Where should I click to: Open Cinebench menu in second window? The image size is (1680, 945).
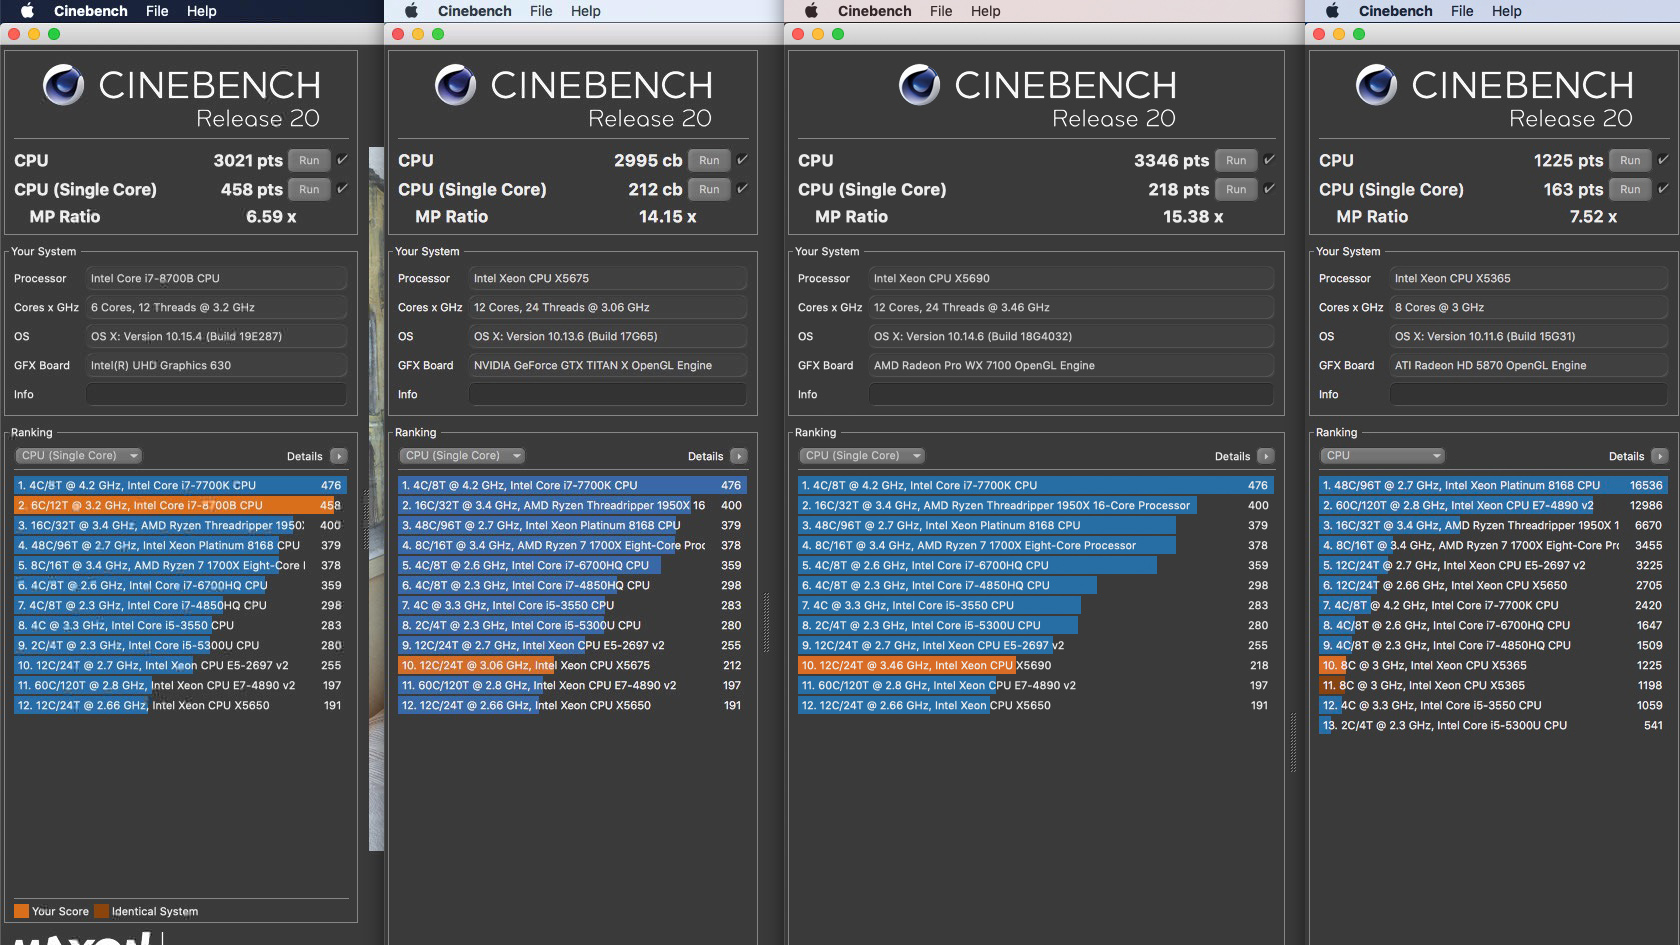click(x=474, y=11)
